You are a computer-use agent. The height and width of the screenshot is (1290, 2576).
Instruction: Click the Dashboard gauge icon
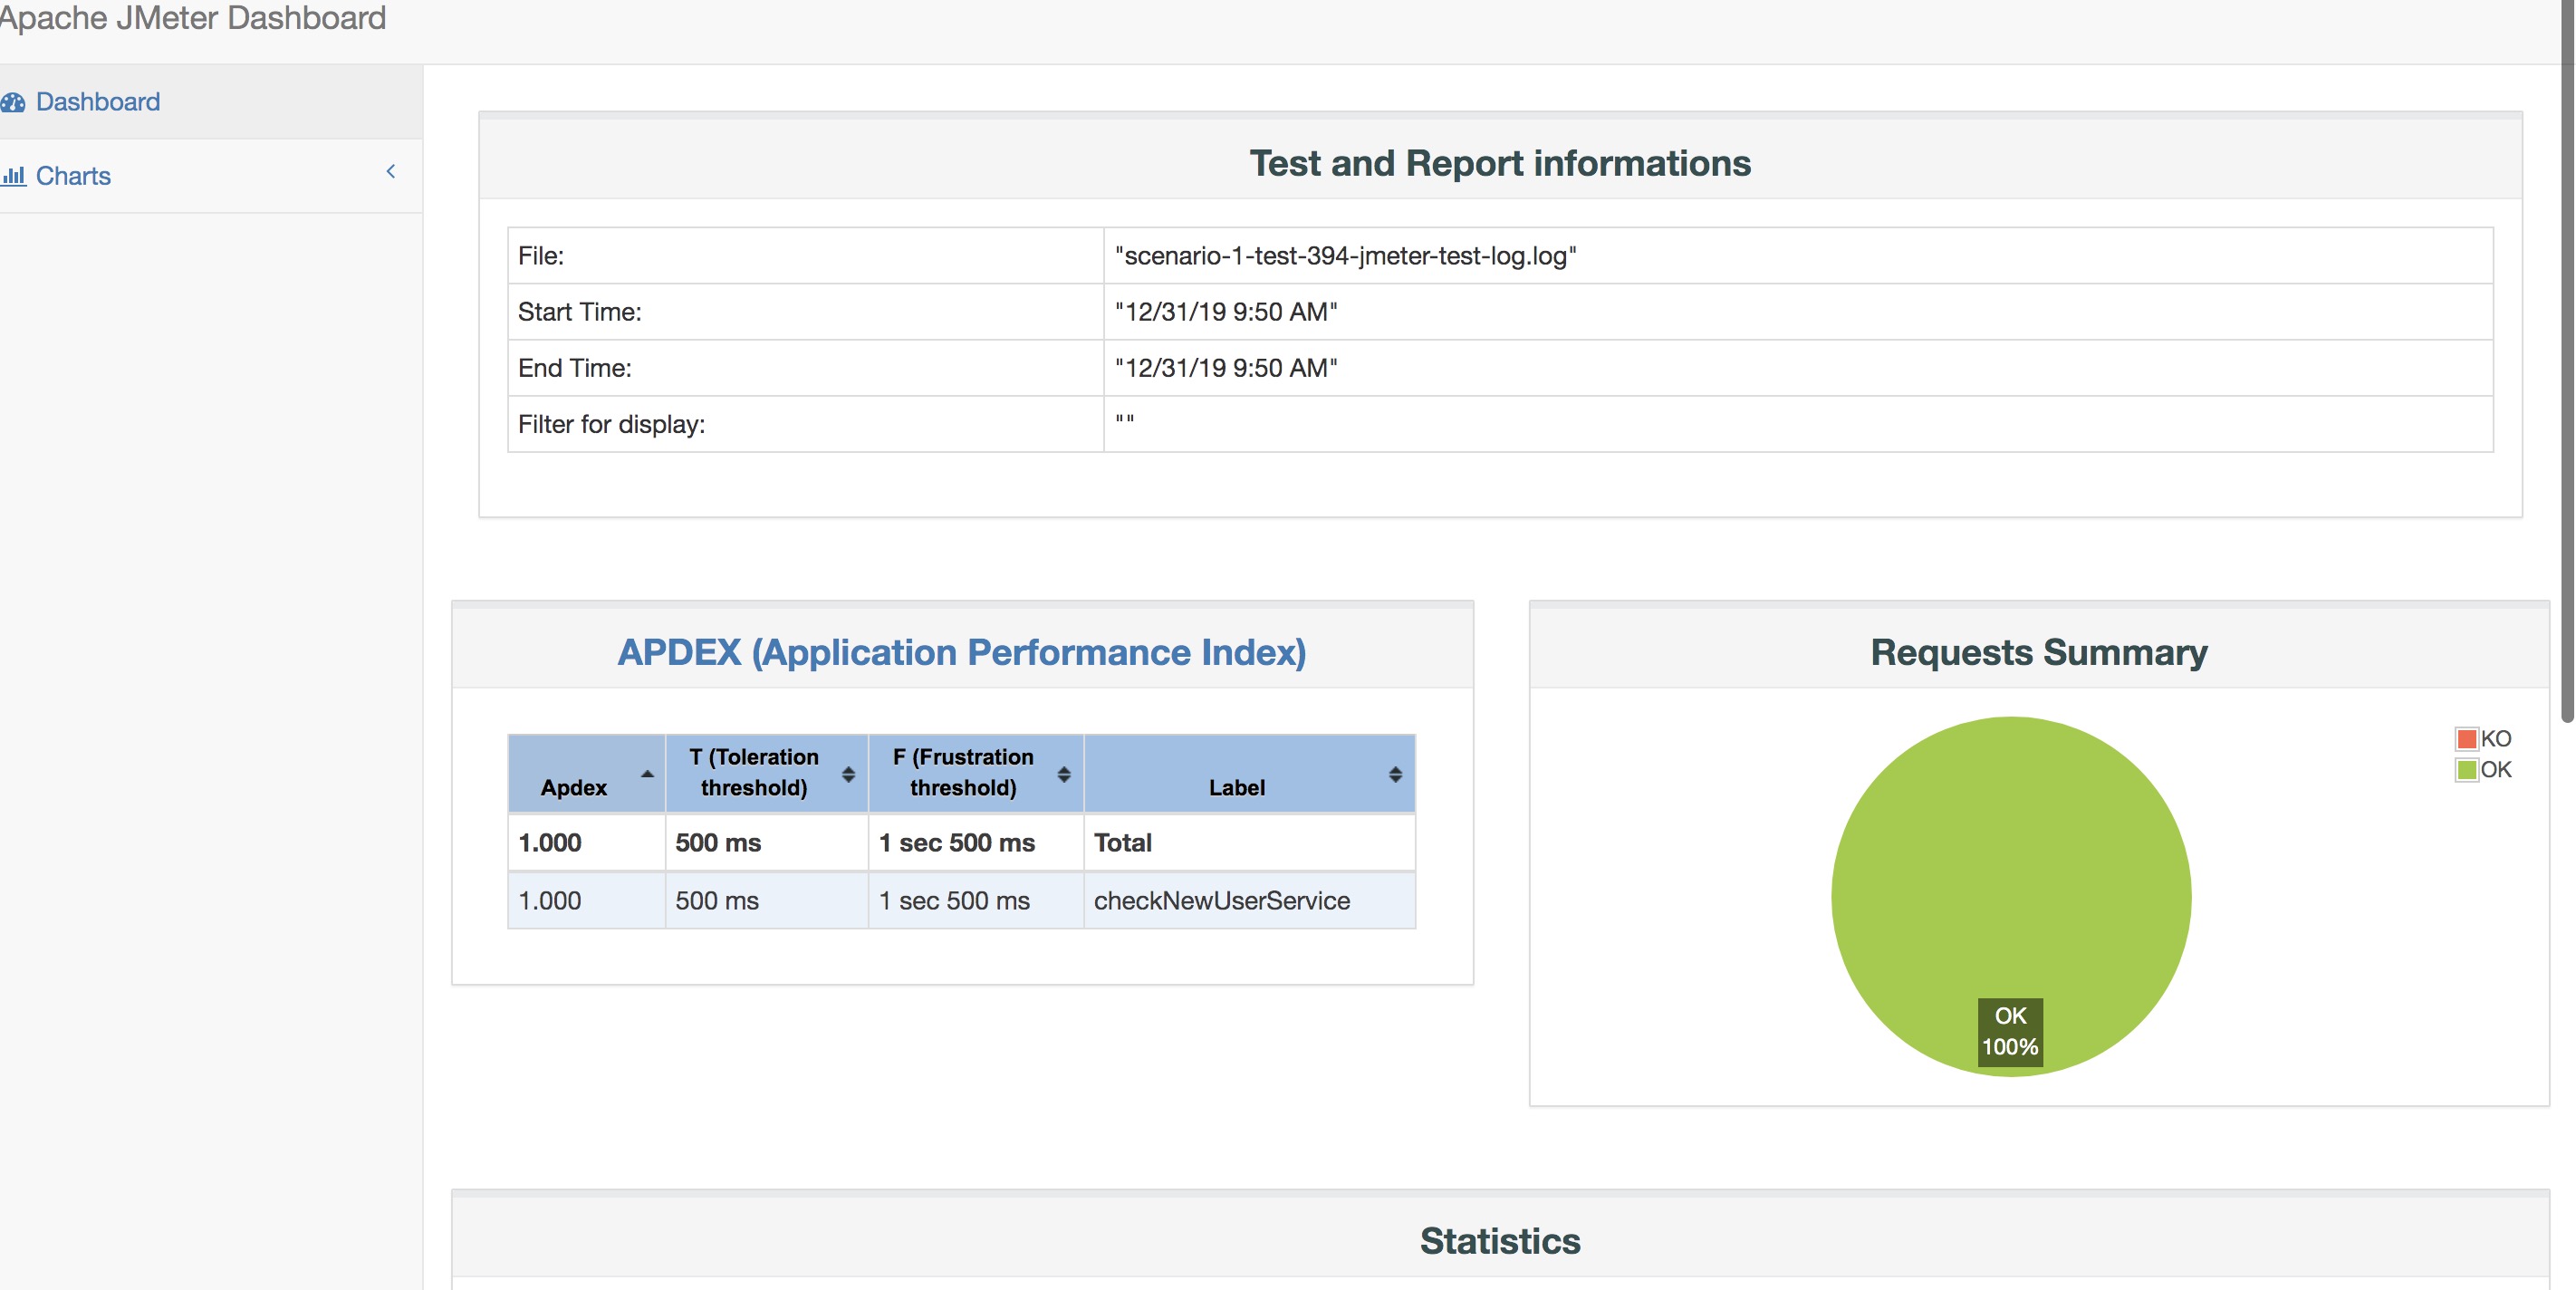(x=13, y=102)
